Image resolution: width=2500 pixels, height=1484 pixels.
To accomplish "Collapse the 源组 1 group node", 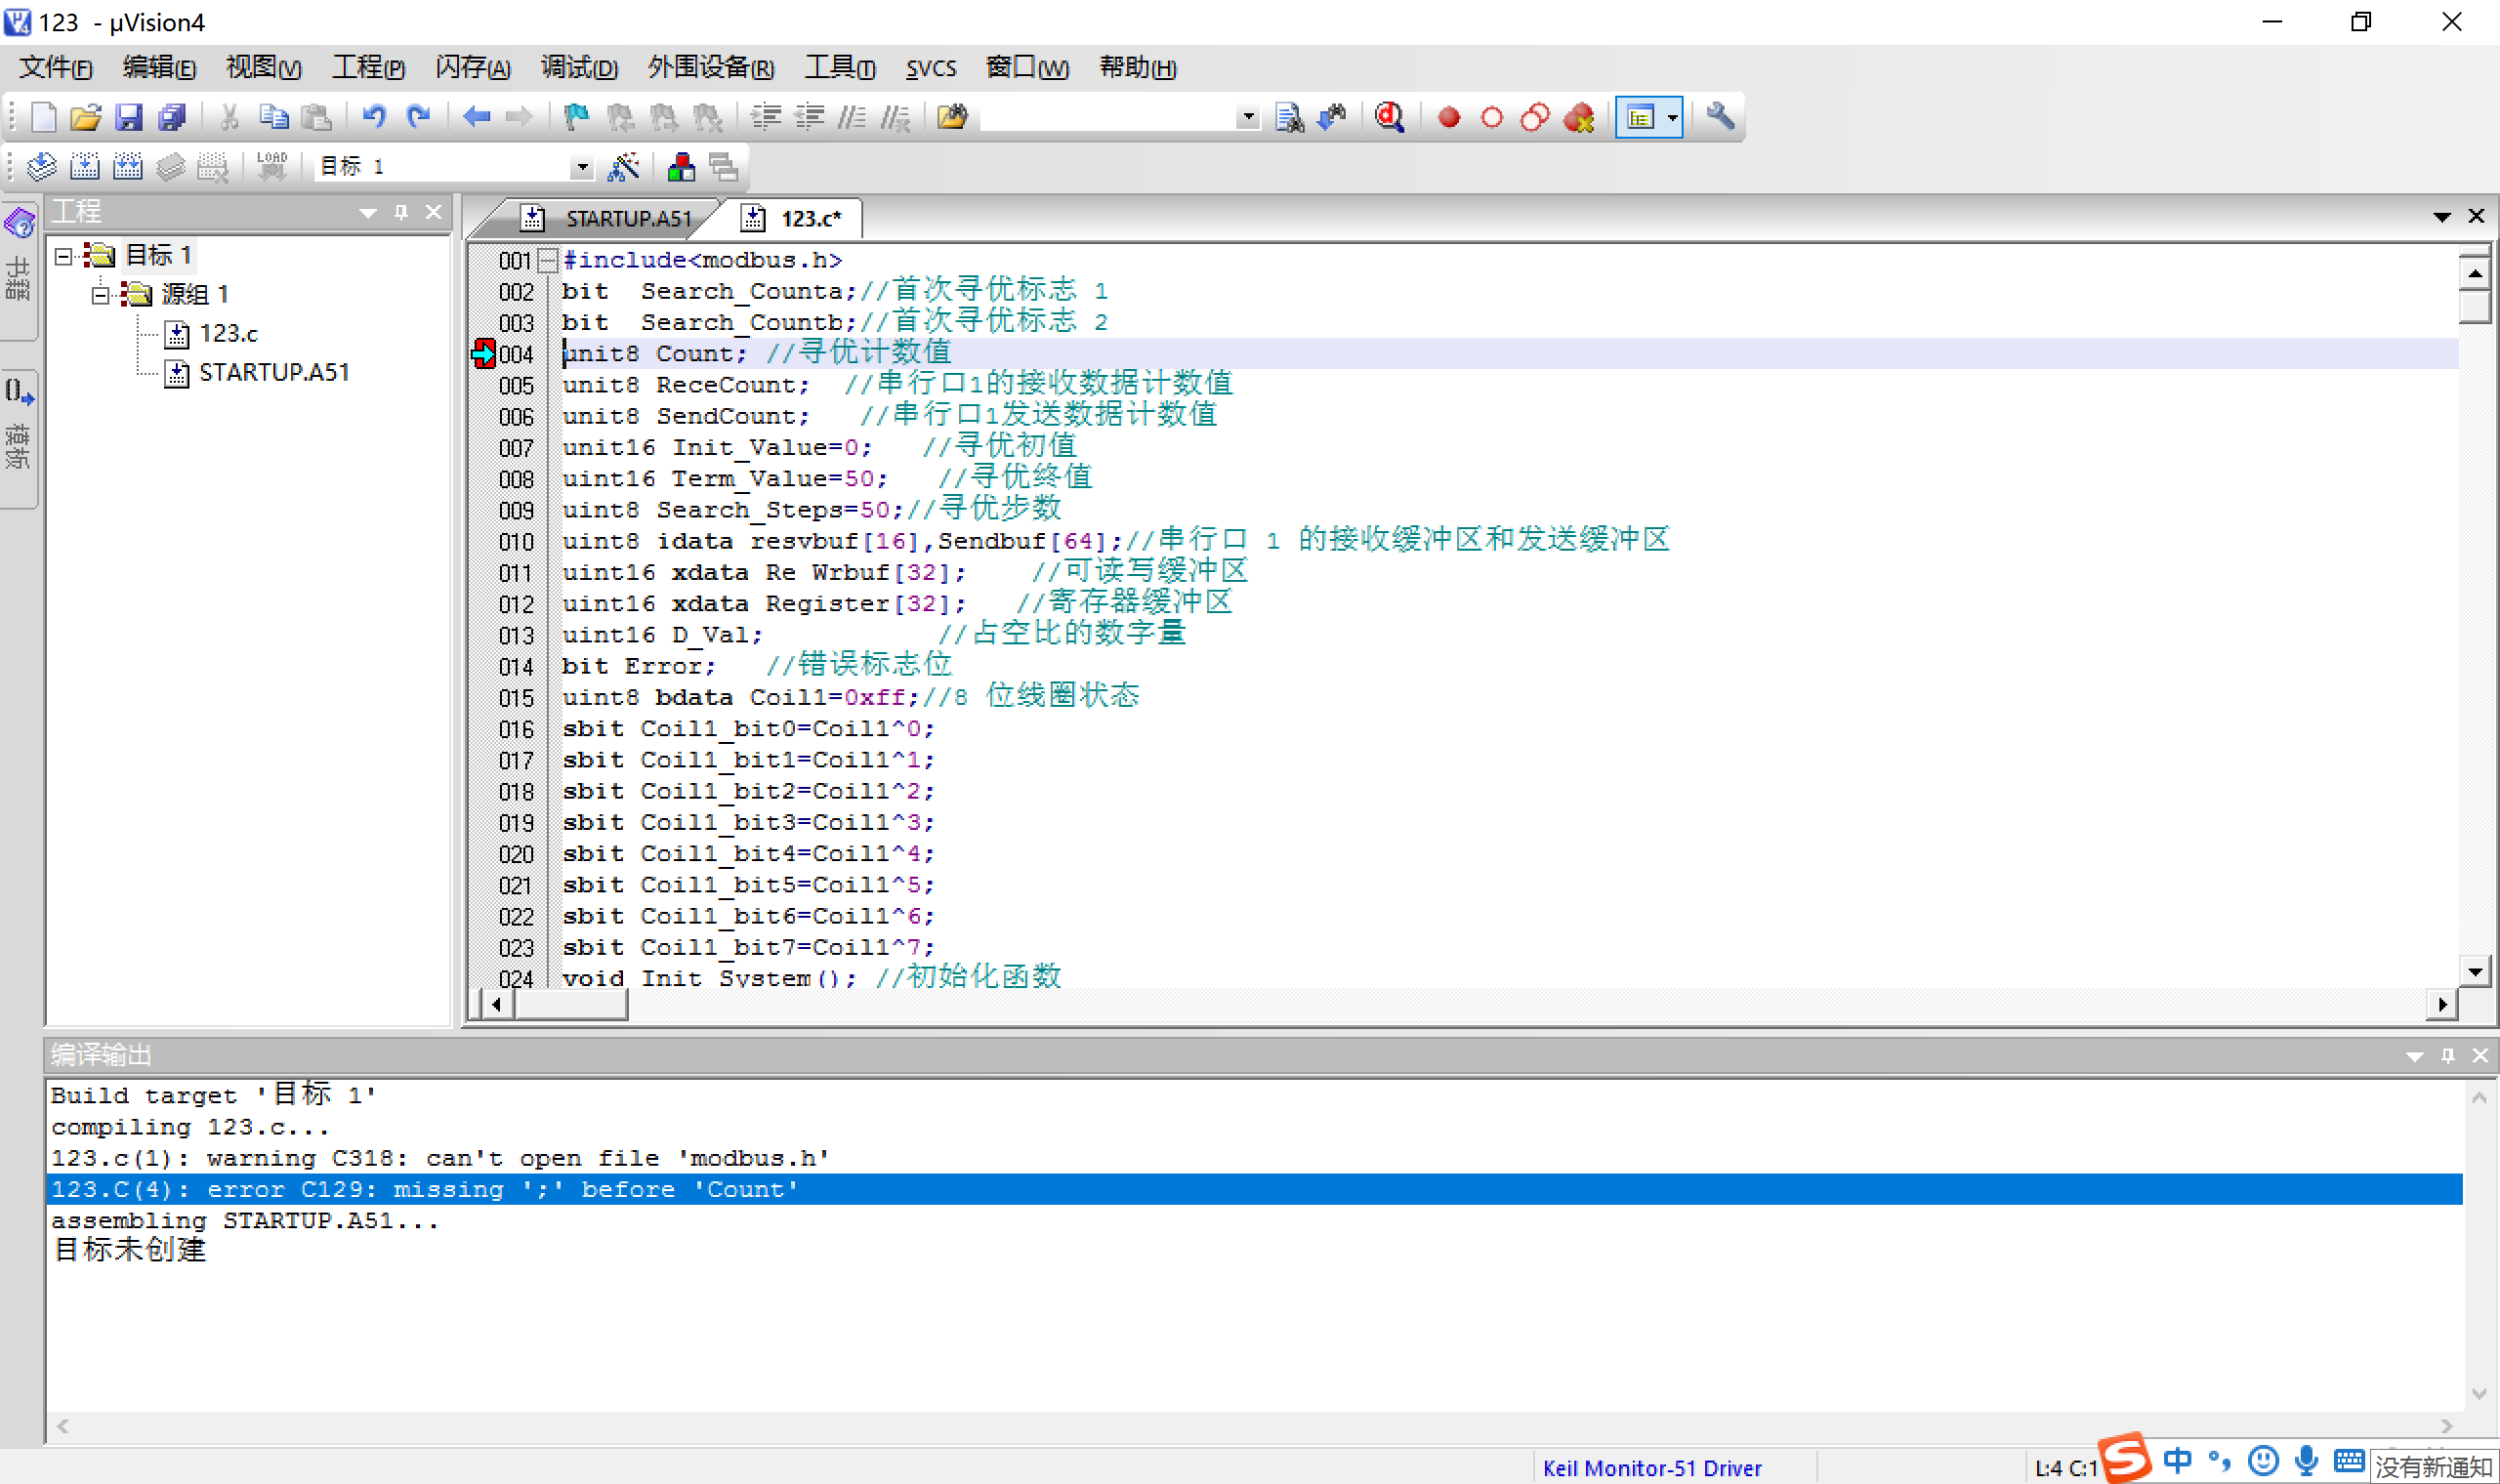I will (x=100, y=295).
